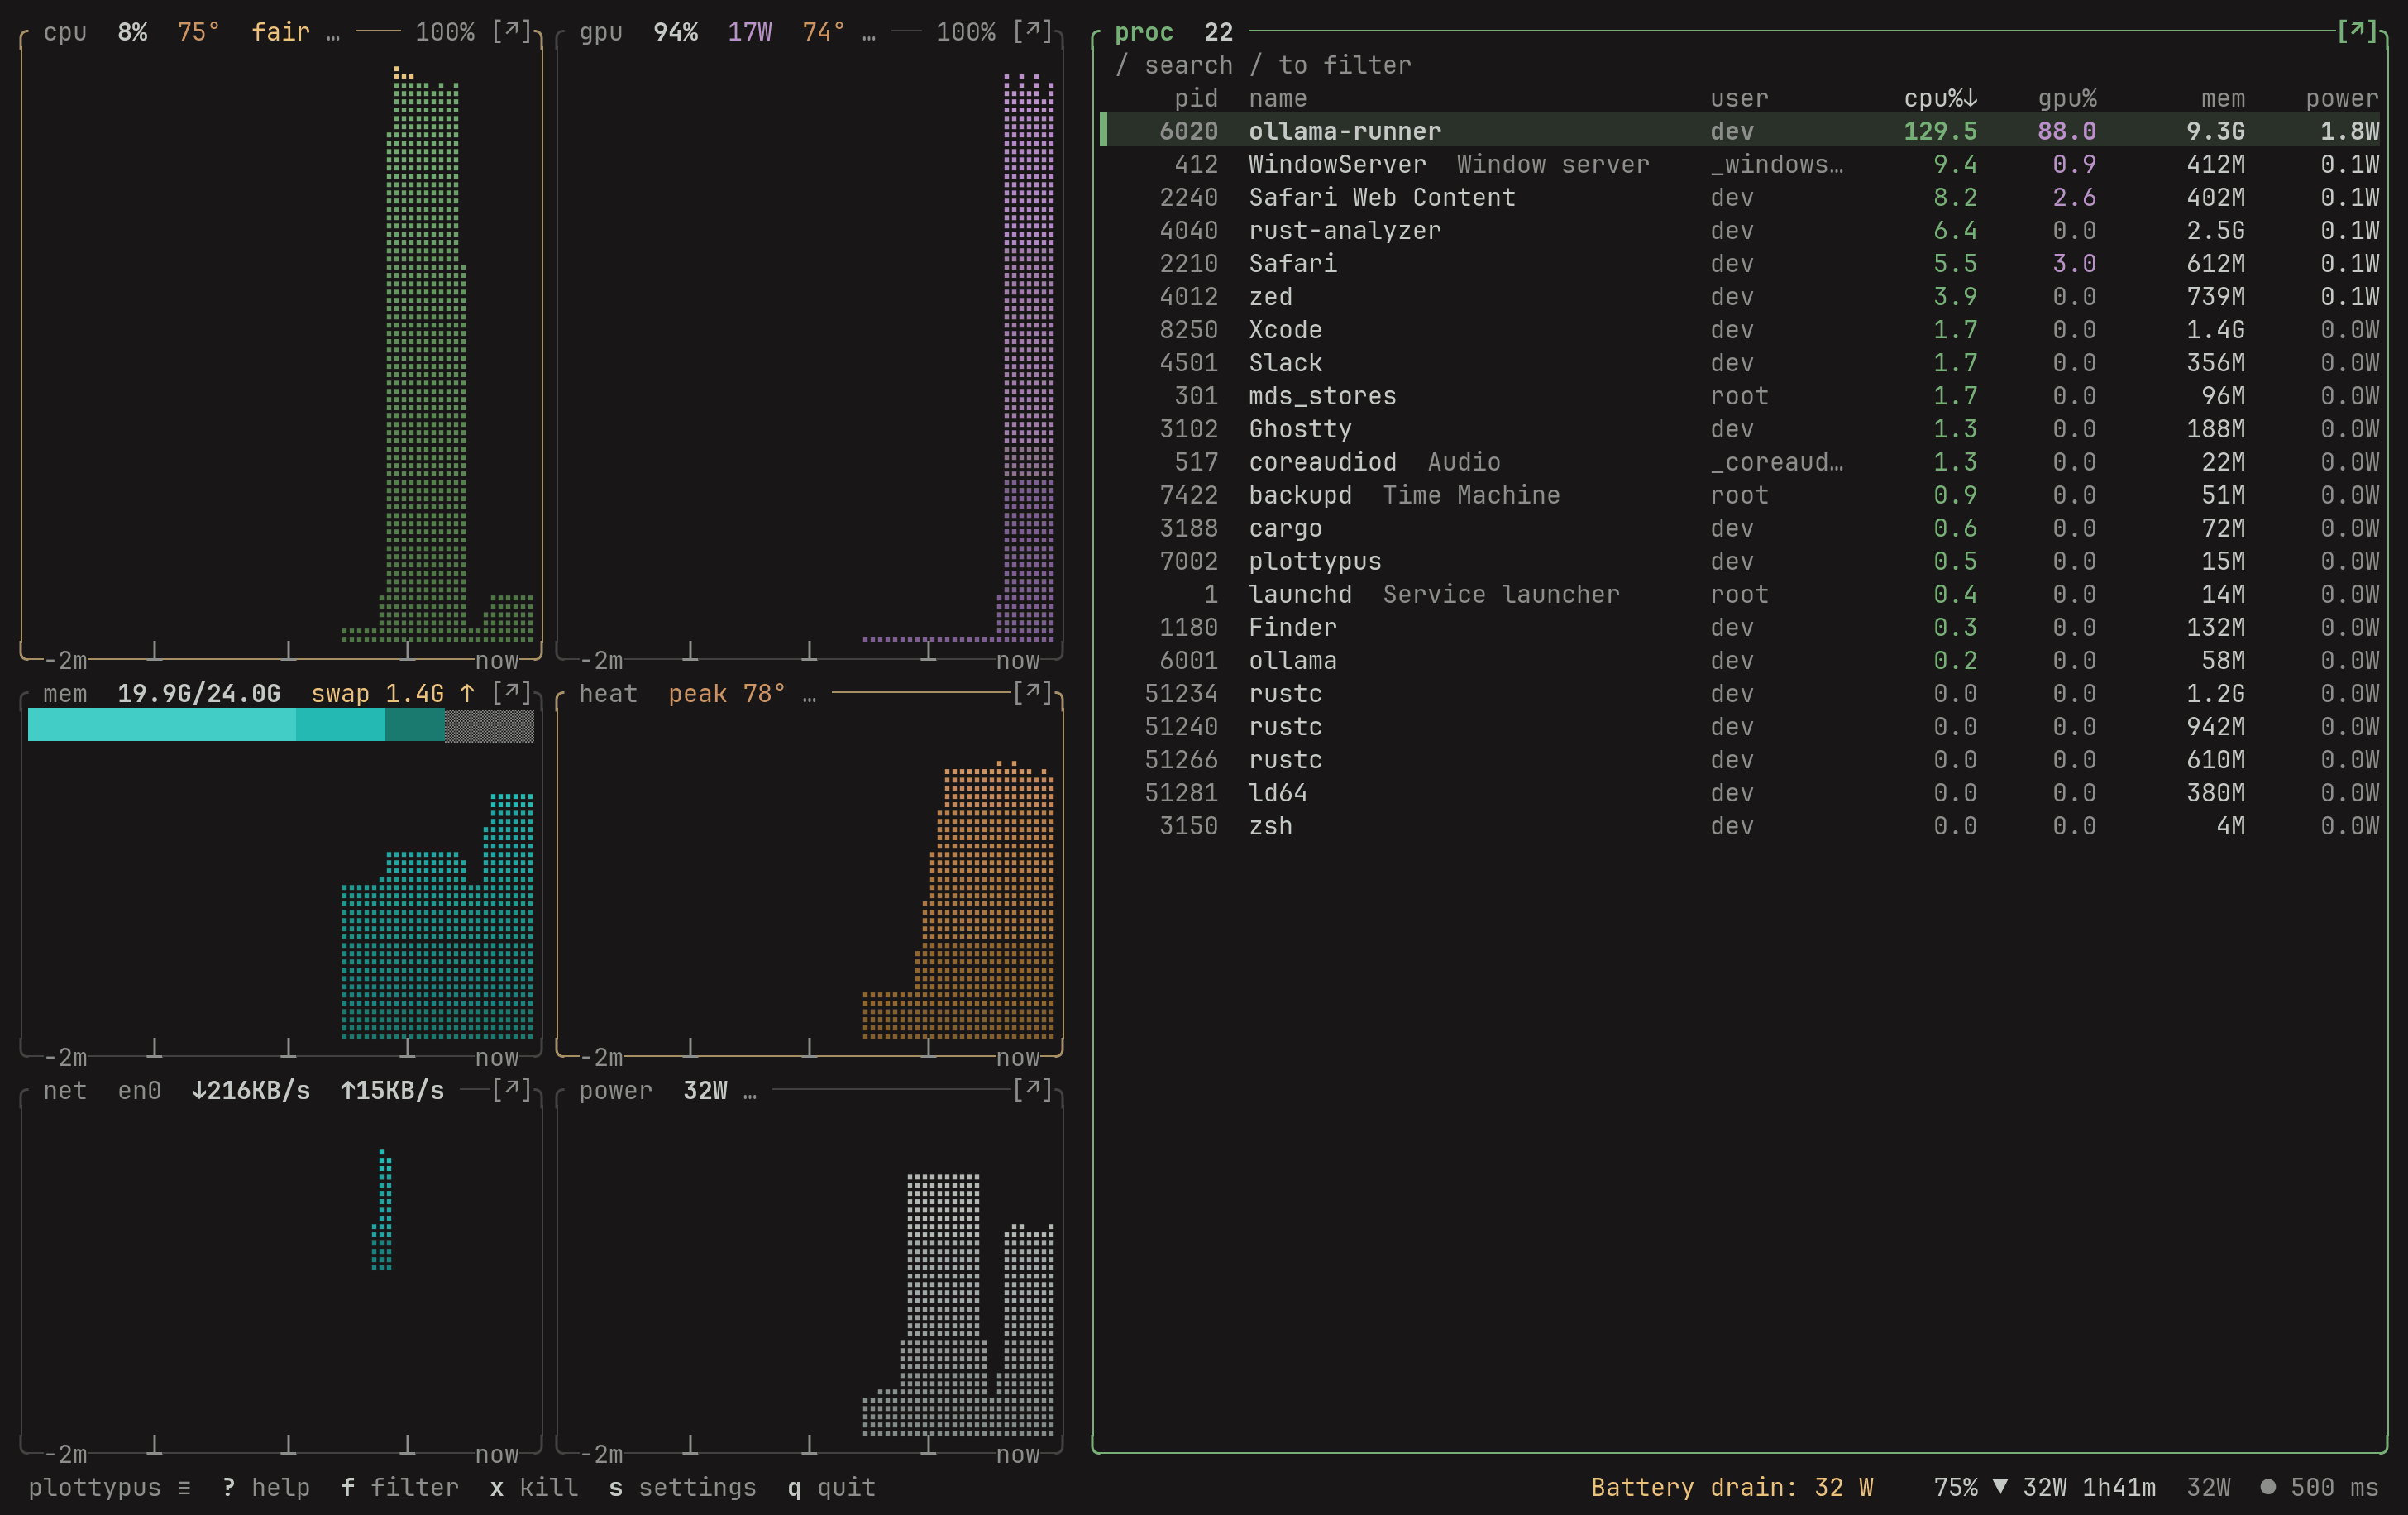
Task: Click the en0 interface label in net panel
Action: coord(139,1090)
